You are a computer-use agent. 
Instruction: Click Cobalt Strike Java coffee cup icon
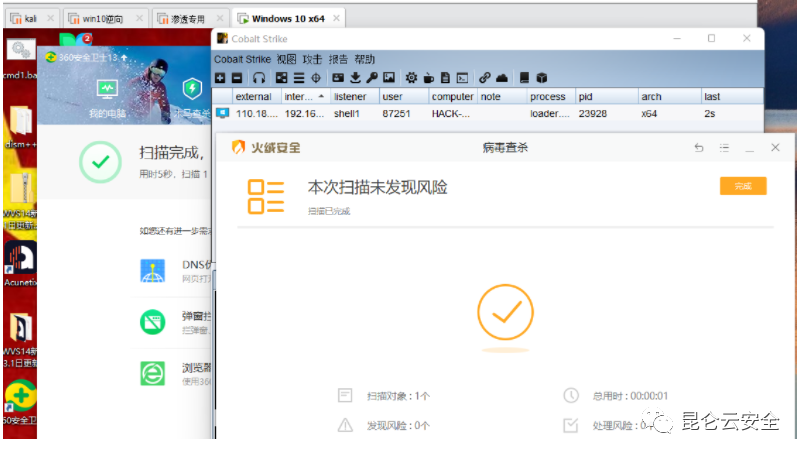tap(429, 78)
